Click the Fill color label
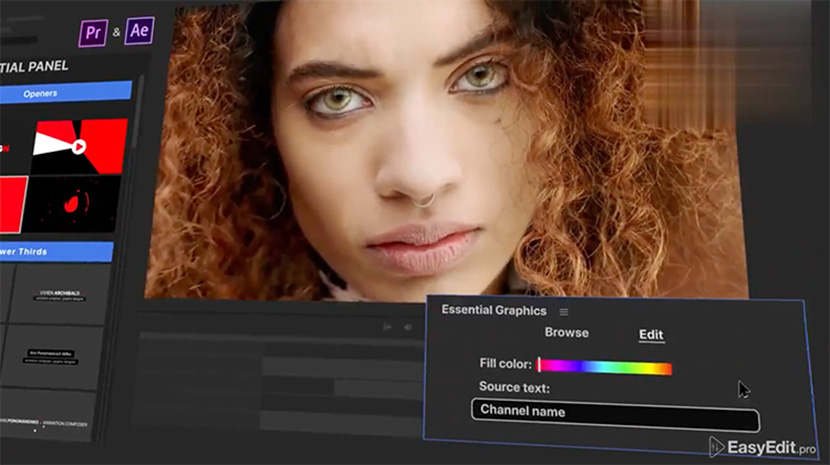 [x=506, y=364]
